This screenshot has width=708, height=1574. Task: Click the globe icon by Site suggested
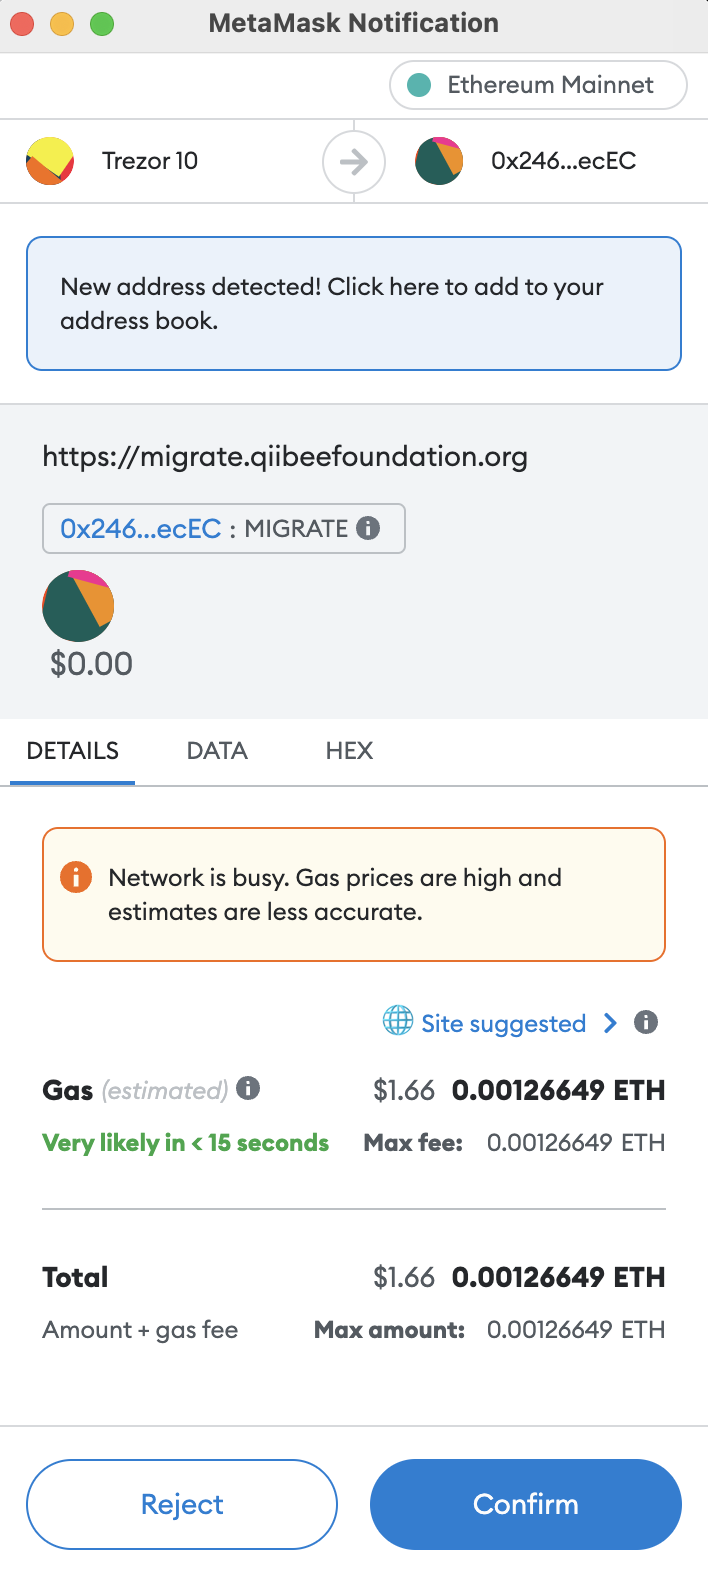398,1021
